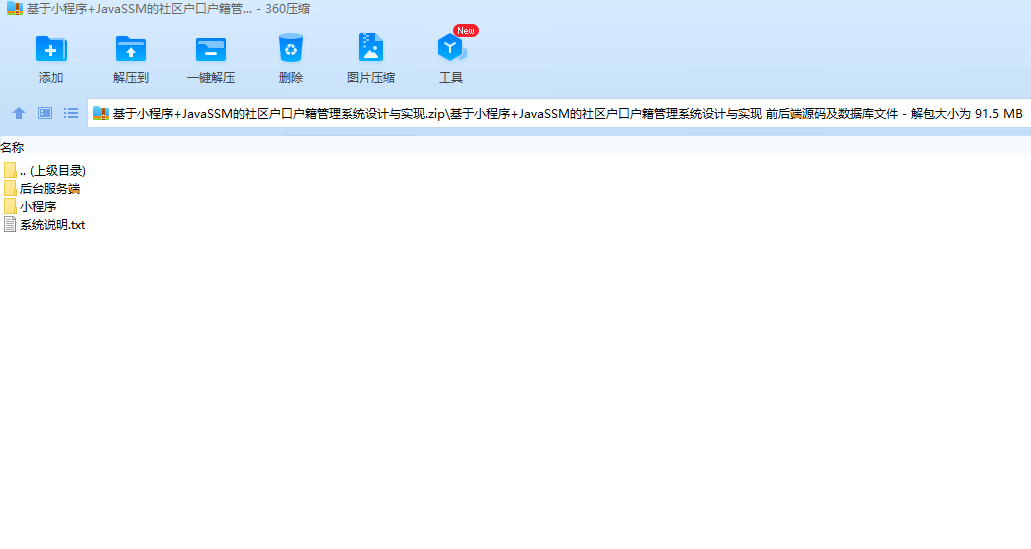Go up one level with blue arrow
Image resolution: width=1031 pixels, height=549 pixels.
(19, 113)
